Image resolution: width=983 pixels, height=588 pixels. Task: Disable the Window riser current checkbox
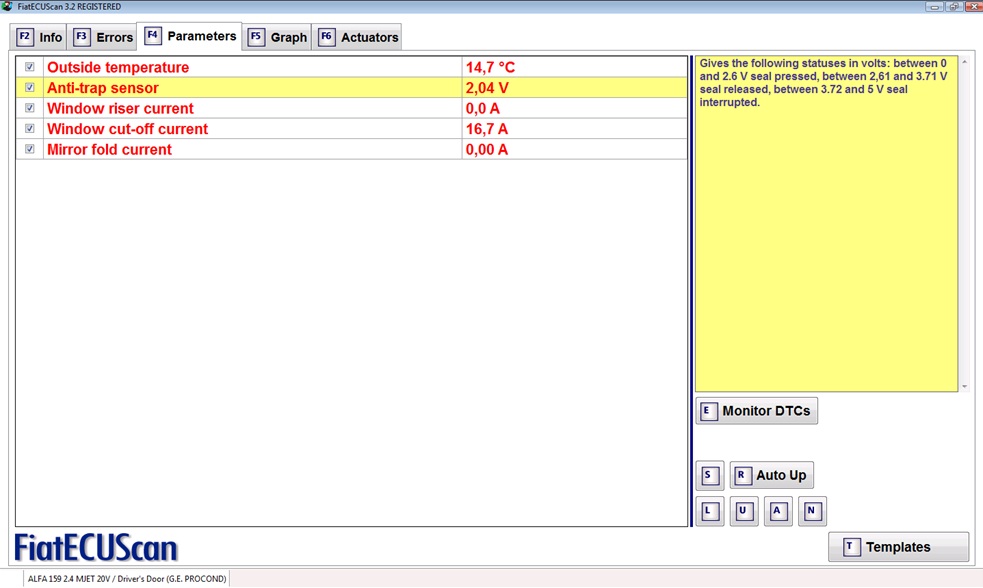tap(30, 108)
